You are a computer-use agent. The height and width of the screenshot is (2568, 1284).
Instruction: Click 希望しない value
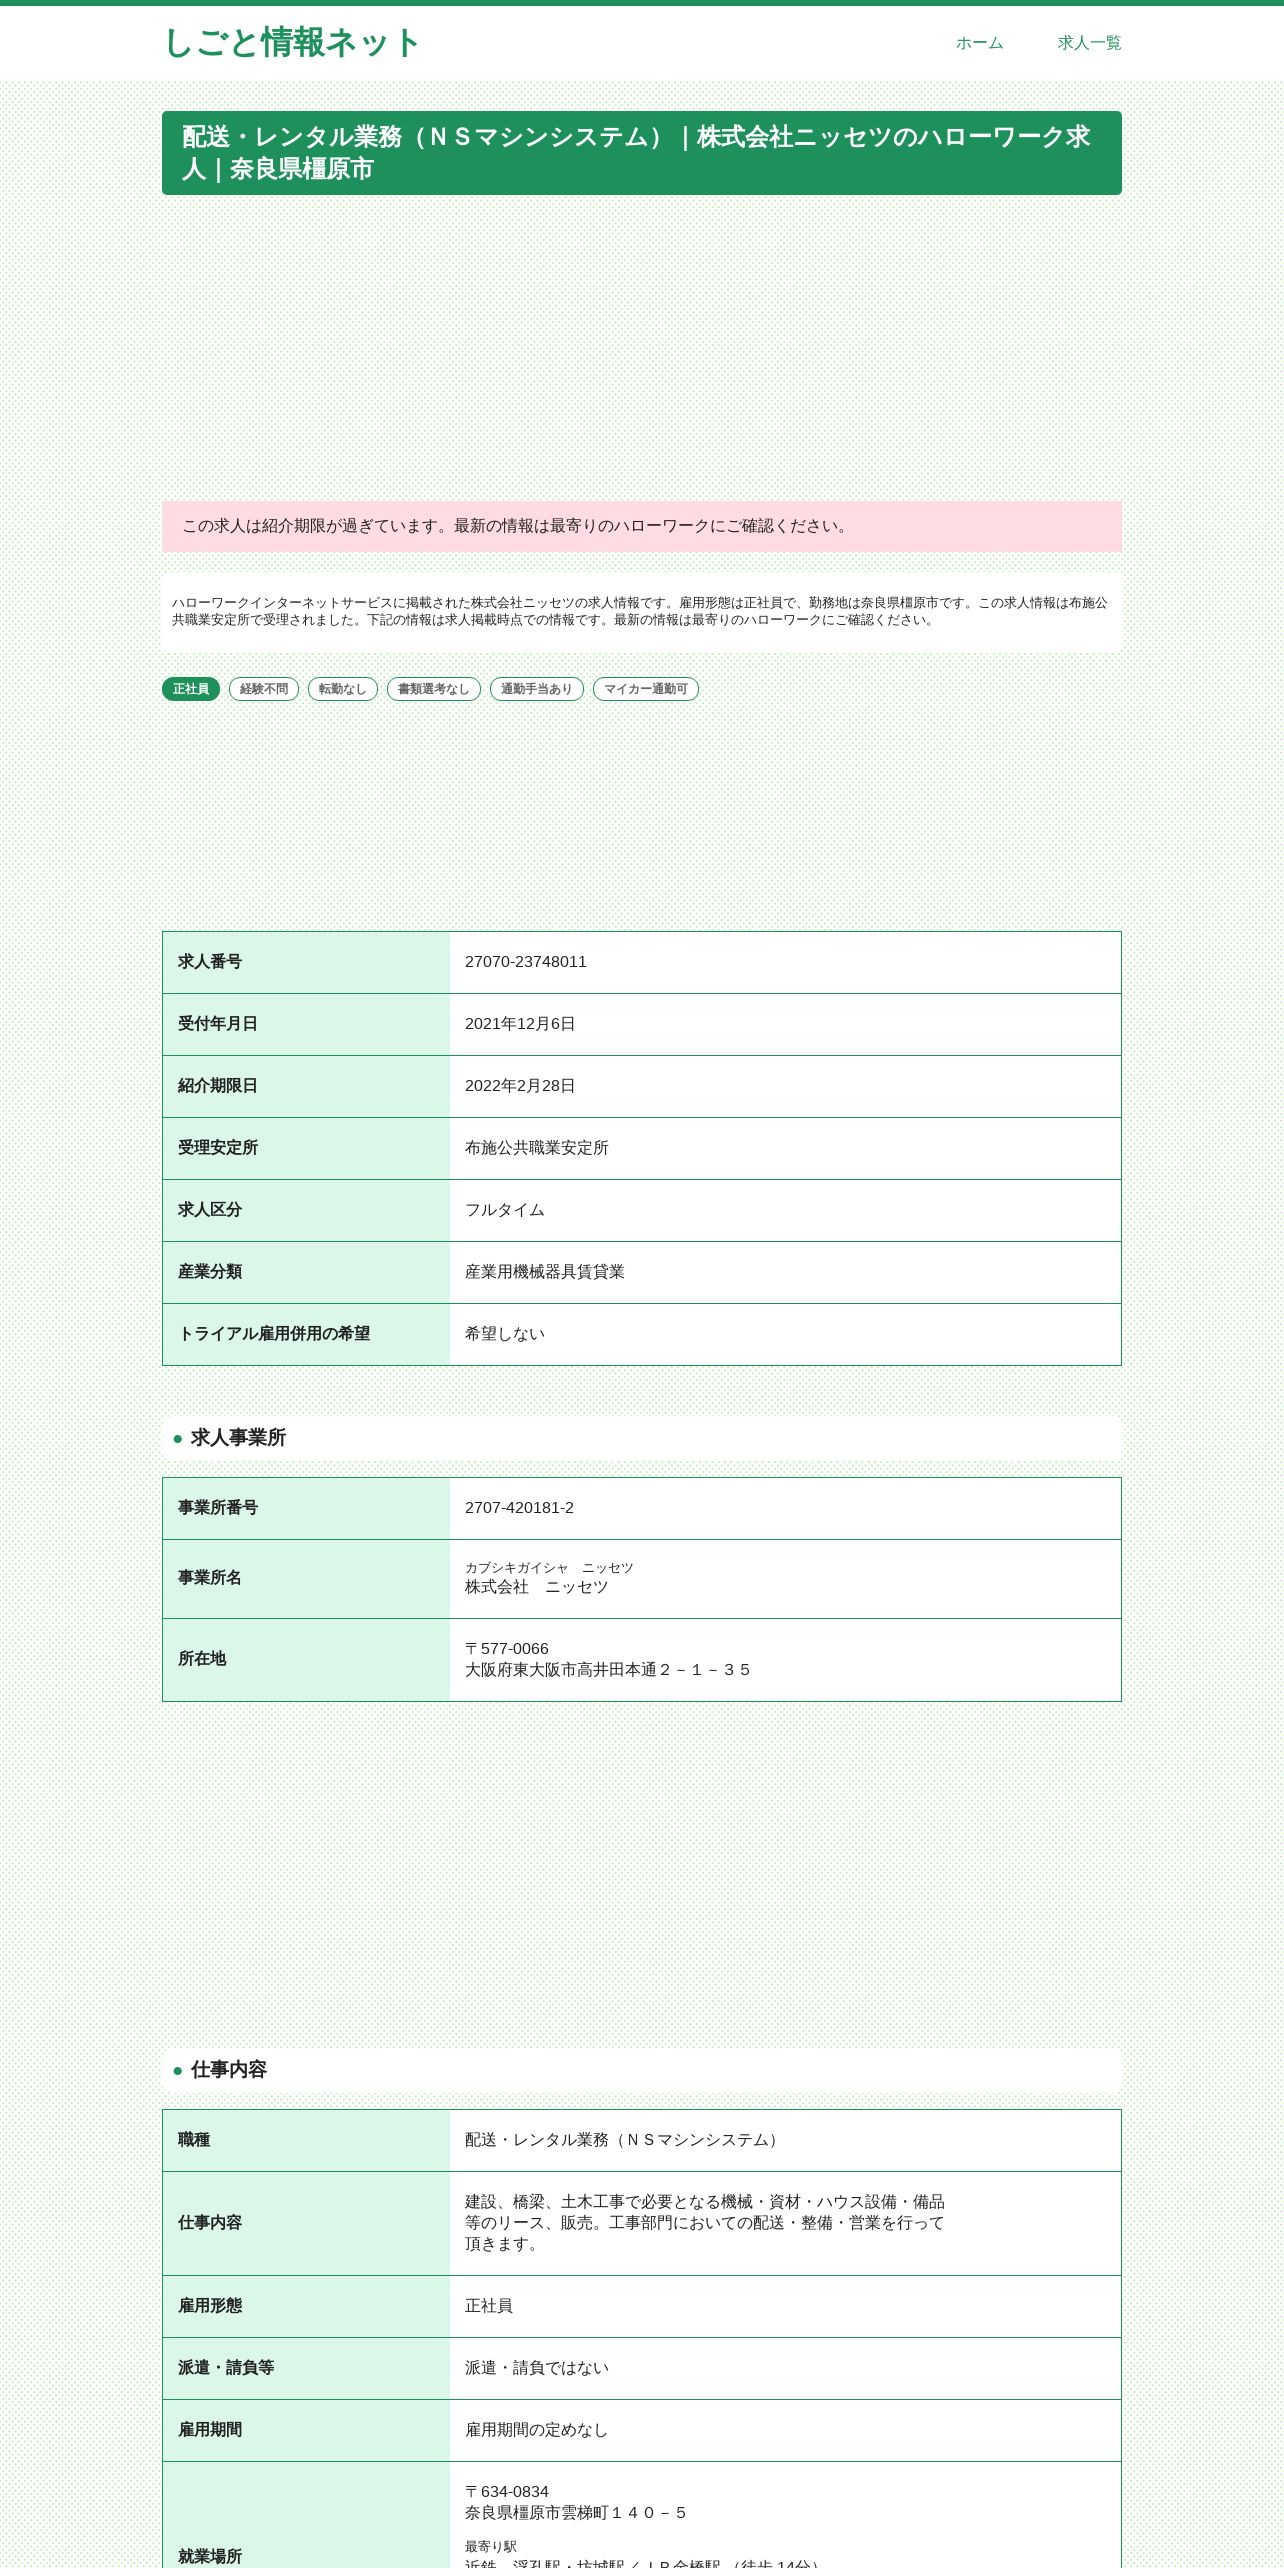(505, 1334)
